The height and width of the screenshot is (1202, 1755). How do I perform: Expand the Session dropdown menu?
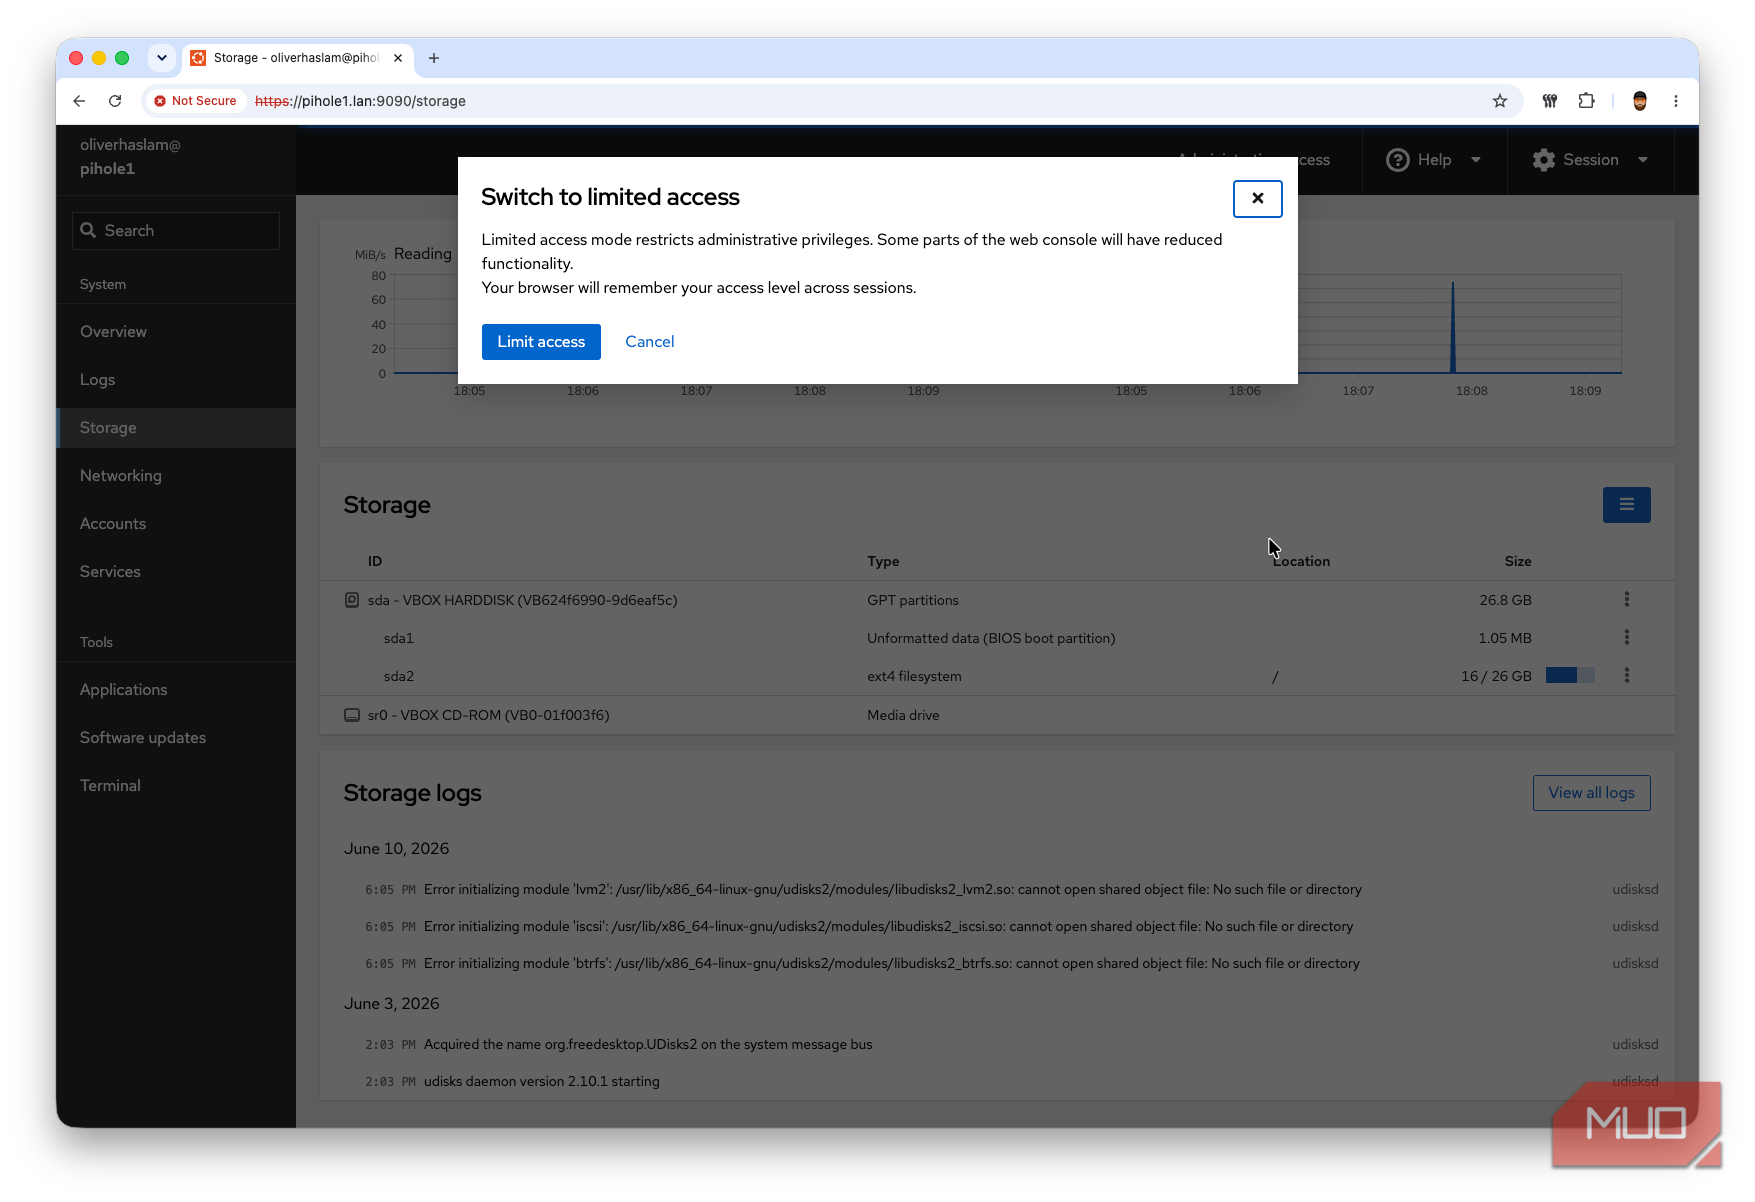click(x=1590, y=160)
